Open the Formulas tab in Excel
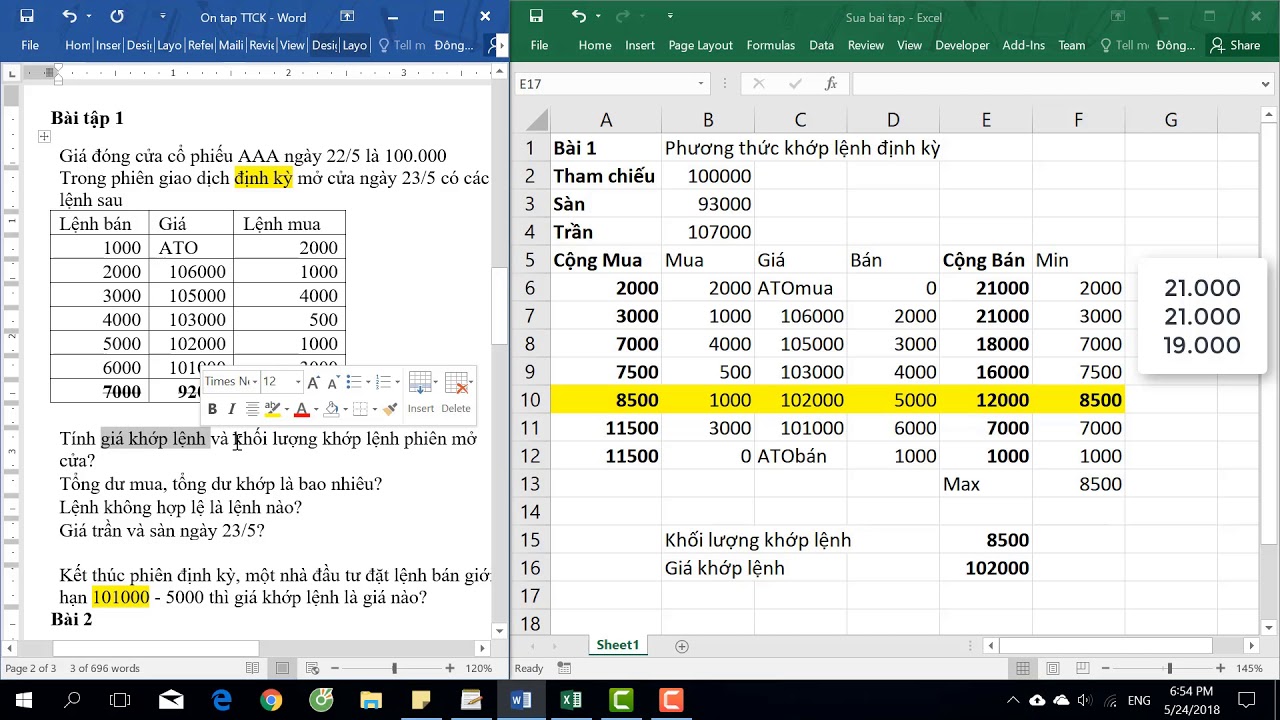The height and width of the screenshot is (720, 1280). tap(771, 45)
